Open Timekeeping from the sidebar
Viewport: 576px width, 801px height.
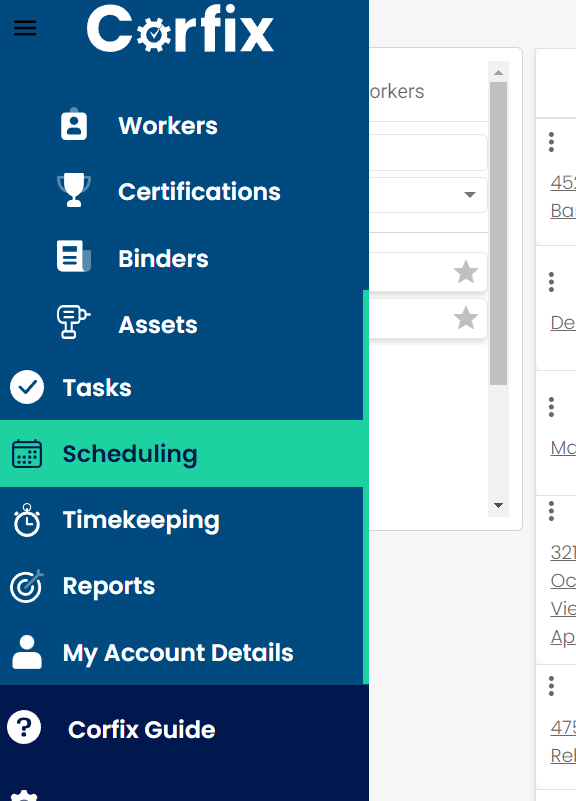pyautogui.click(x=141, y=521)
